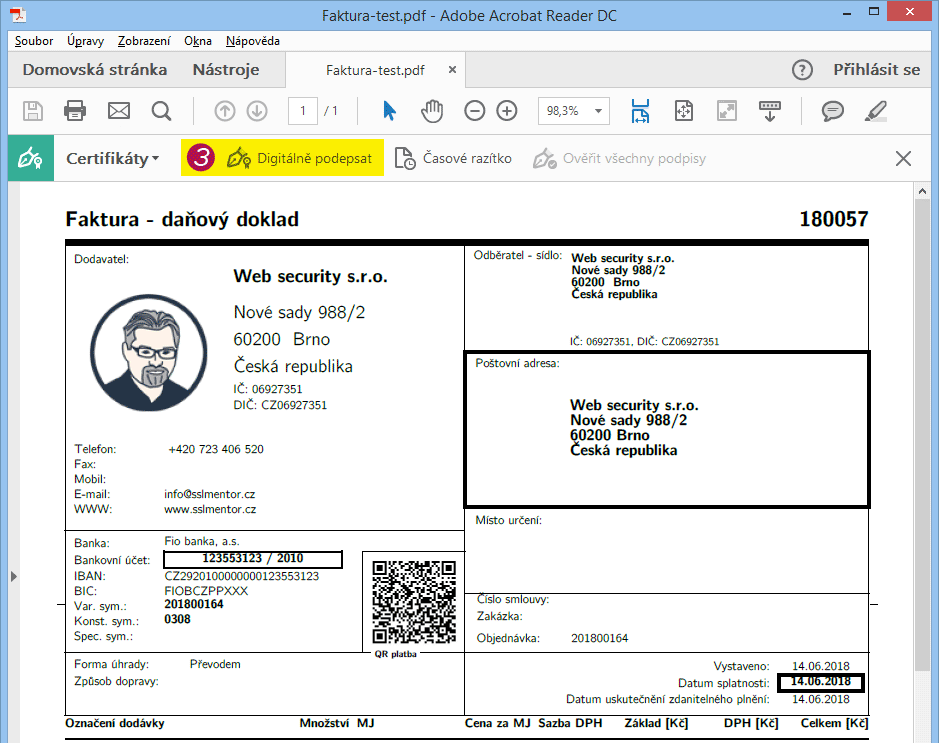Viewport: 939px width, 743px height.
Task: Click phone number +420 723 406 520
Action: point(216,449)
